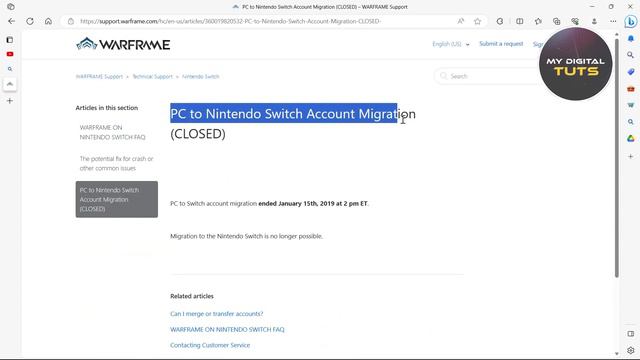
Task: Open browser extensions icon
Action: tap(500, 21)
